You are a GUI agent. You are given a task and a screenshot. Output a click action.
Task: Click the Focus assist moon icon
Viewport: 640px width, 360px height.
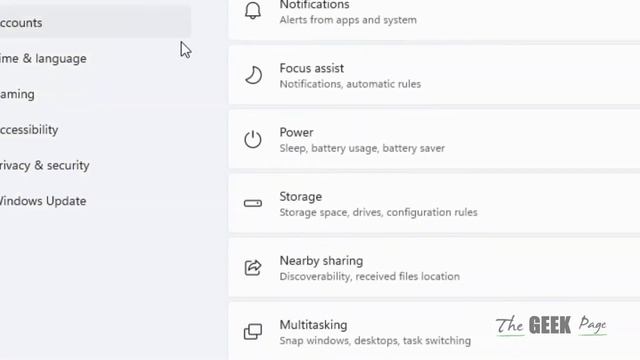253,76
